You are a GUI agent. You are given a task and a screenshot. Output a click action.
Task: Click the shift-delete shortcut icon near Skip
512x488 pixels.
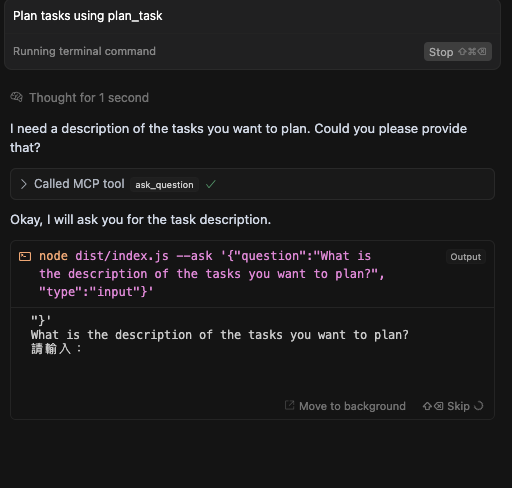[x=433, y=406]
